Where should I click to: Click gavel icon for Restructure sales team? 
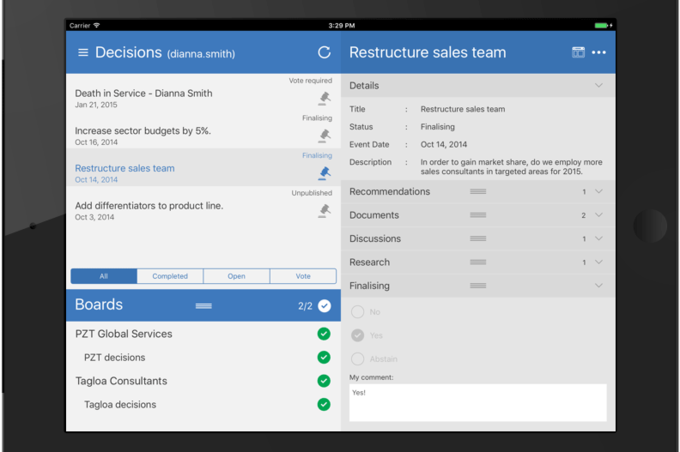324,174
